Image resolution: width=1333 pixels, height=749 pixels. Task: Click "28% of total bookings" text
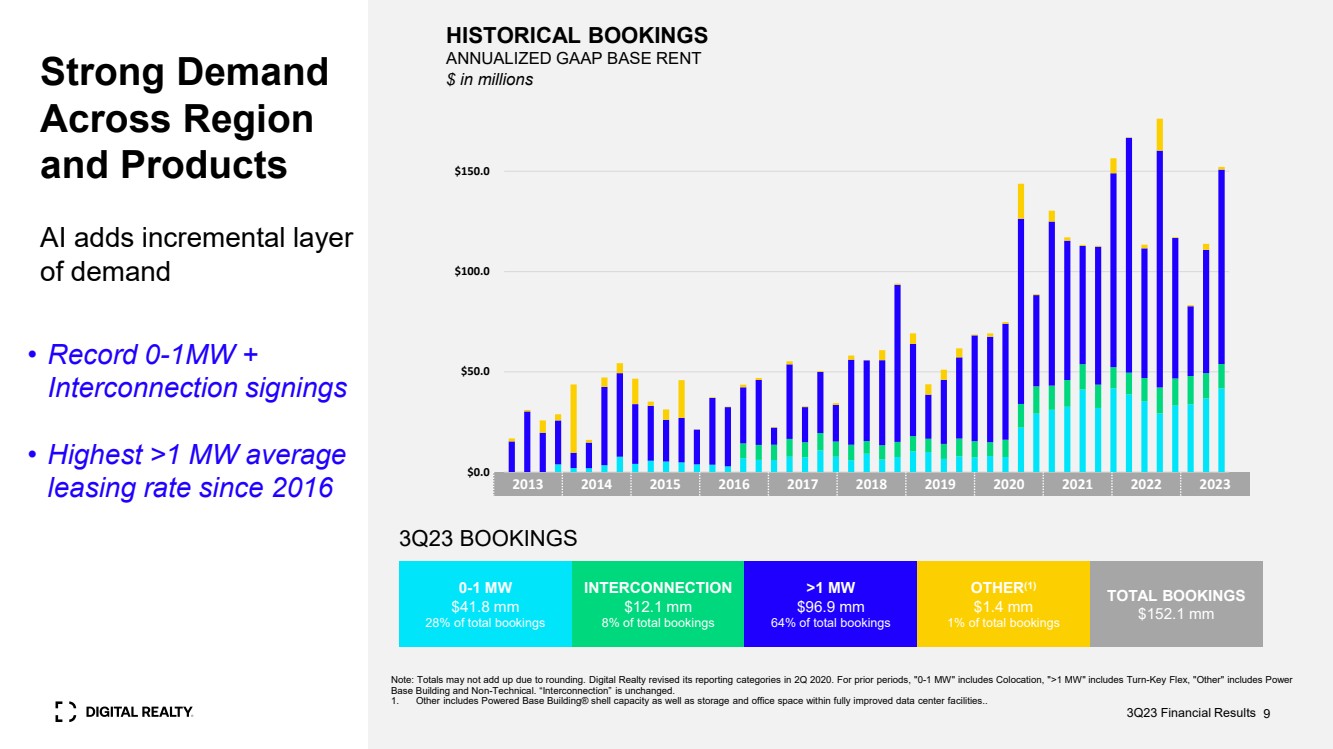[x=485, y=623]
